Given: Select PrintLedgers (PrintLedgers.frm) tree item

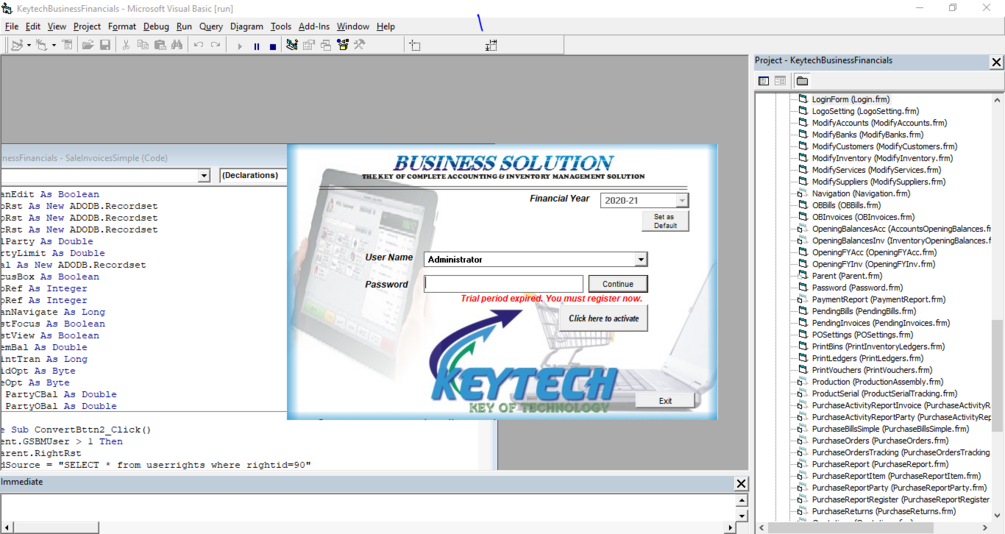Looking at the screenshot, I should tap(867, 358).
